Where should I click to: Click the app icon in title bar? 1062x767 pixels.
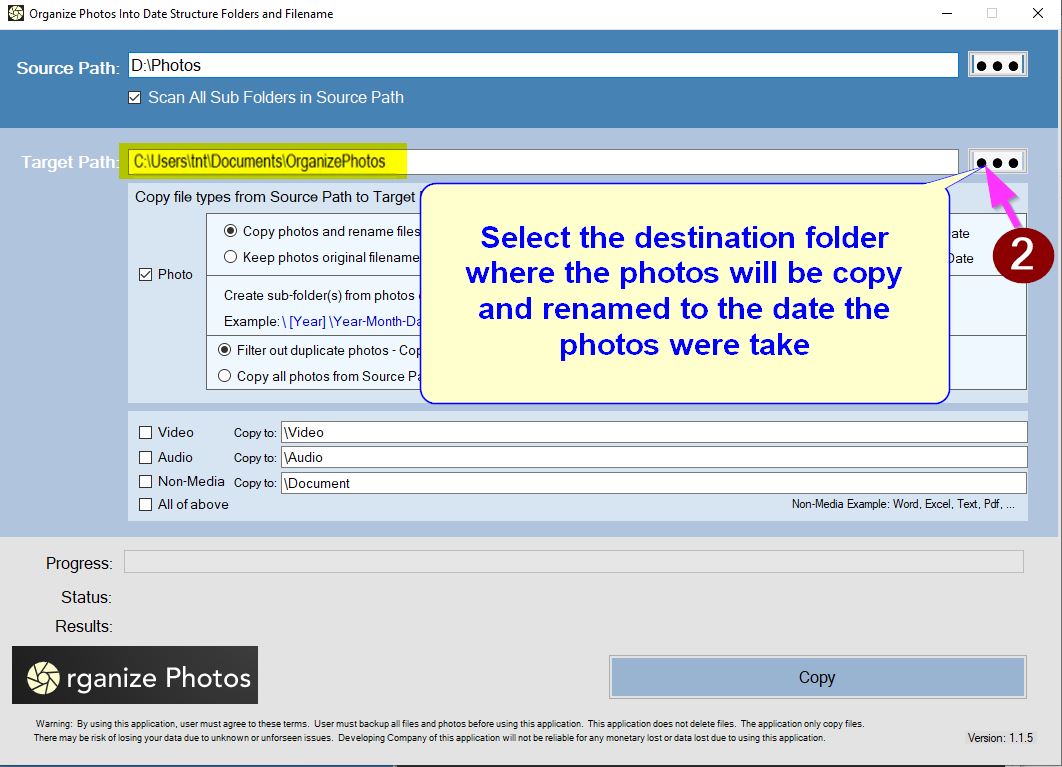(x=15, y=13)
